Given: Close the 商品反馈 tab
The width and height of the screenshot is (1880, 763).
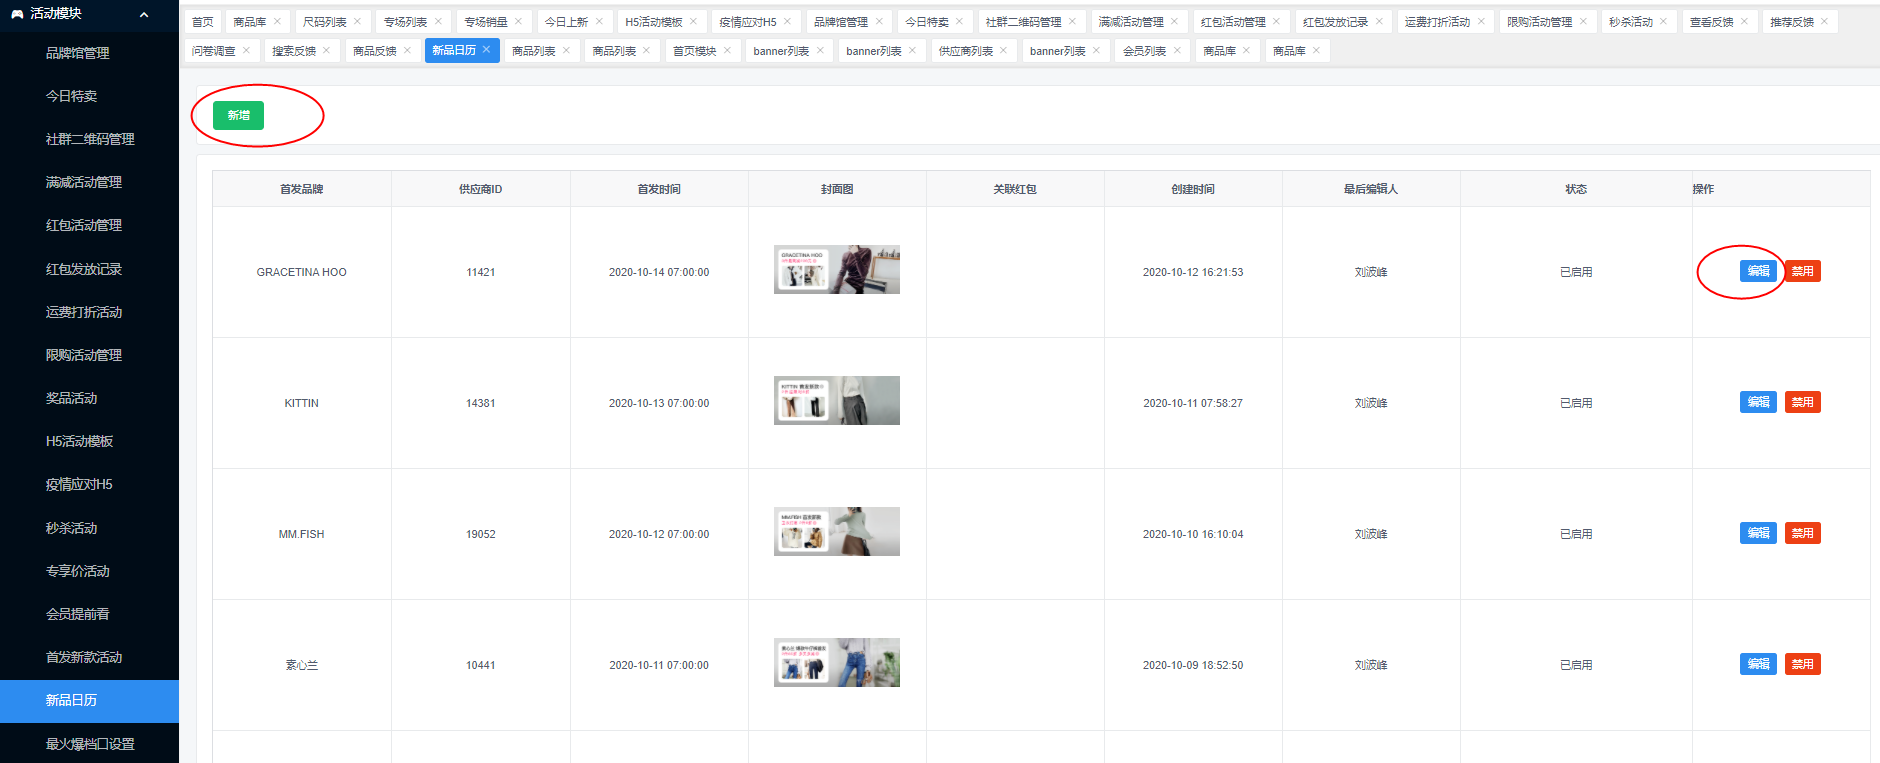Looking at the screenshot, I should point(407,50).
